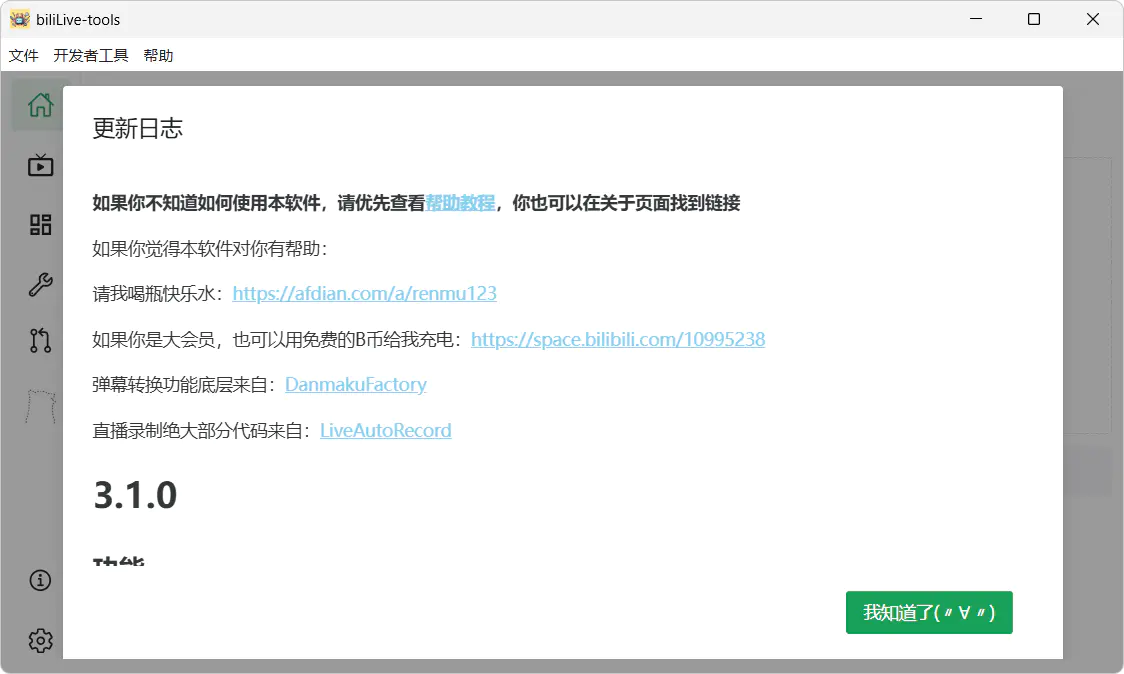Open the bilibili space charging link
Screen dimensions: 1124x674
click(x=618, y=339)
